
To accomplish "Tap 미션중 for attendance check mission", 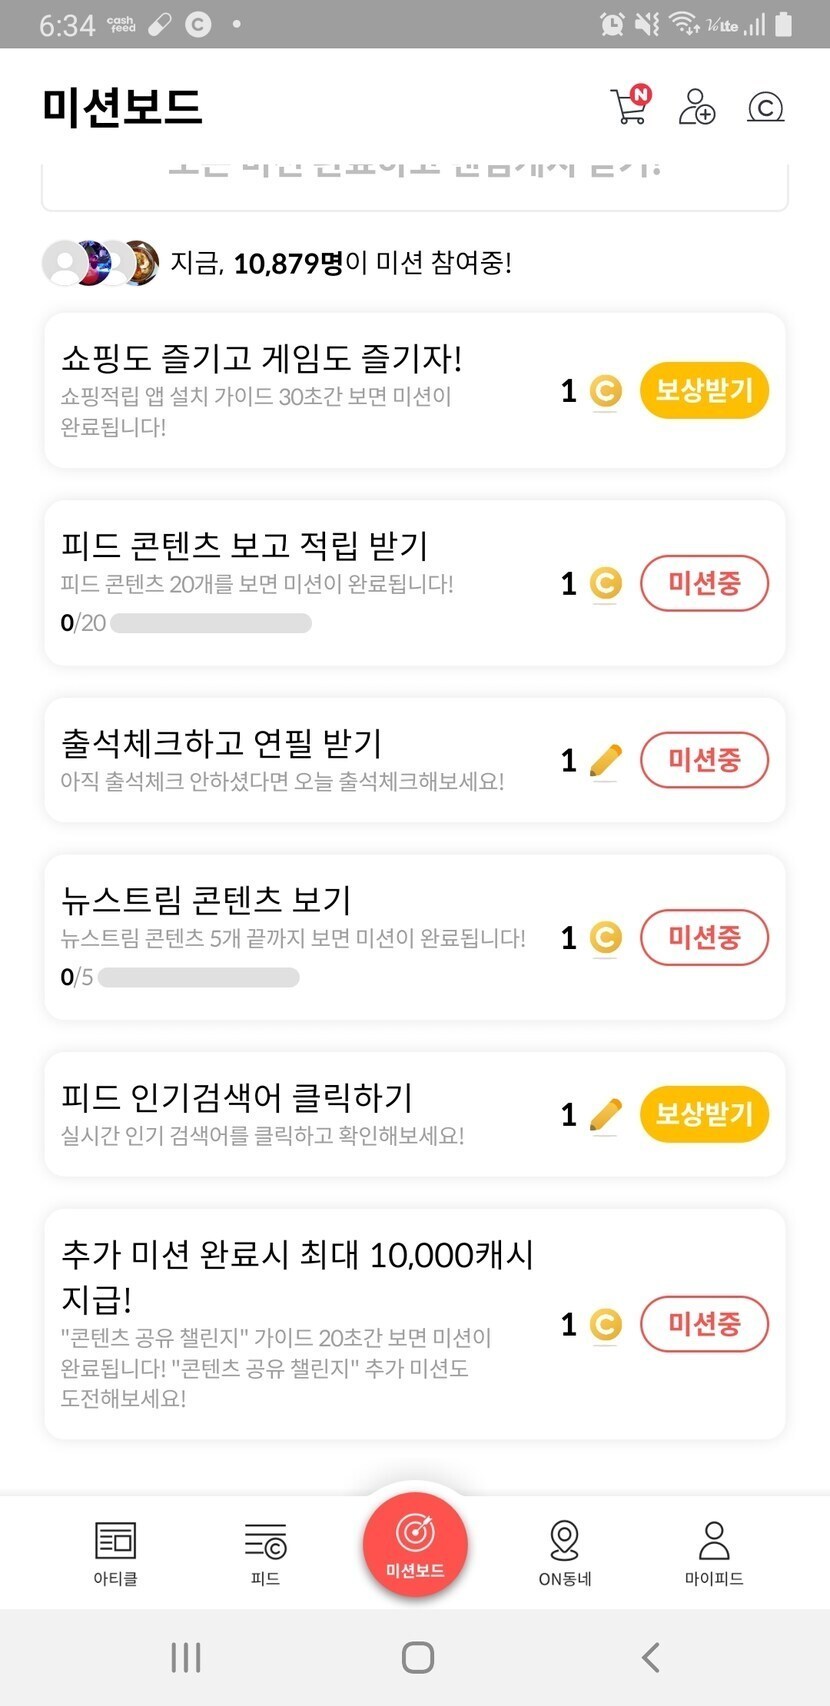I will click(x=704, y=760).
